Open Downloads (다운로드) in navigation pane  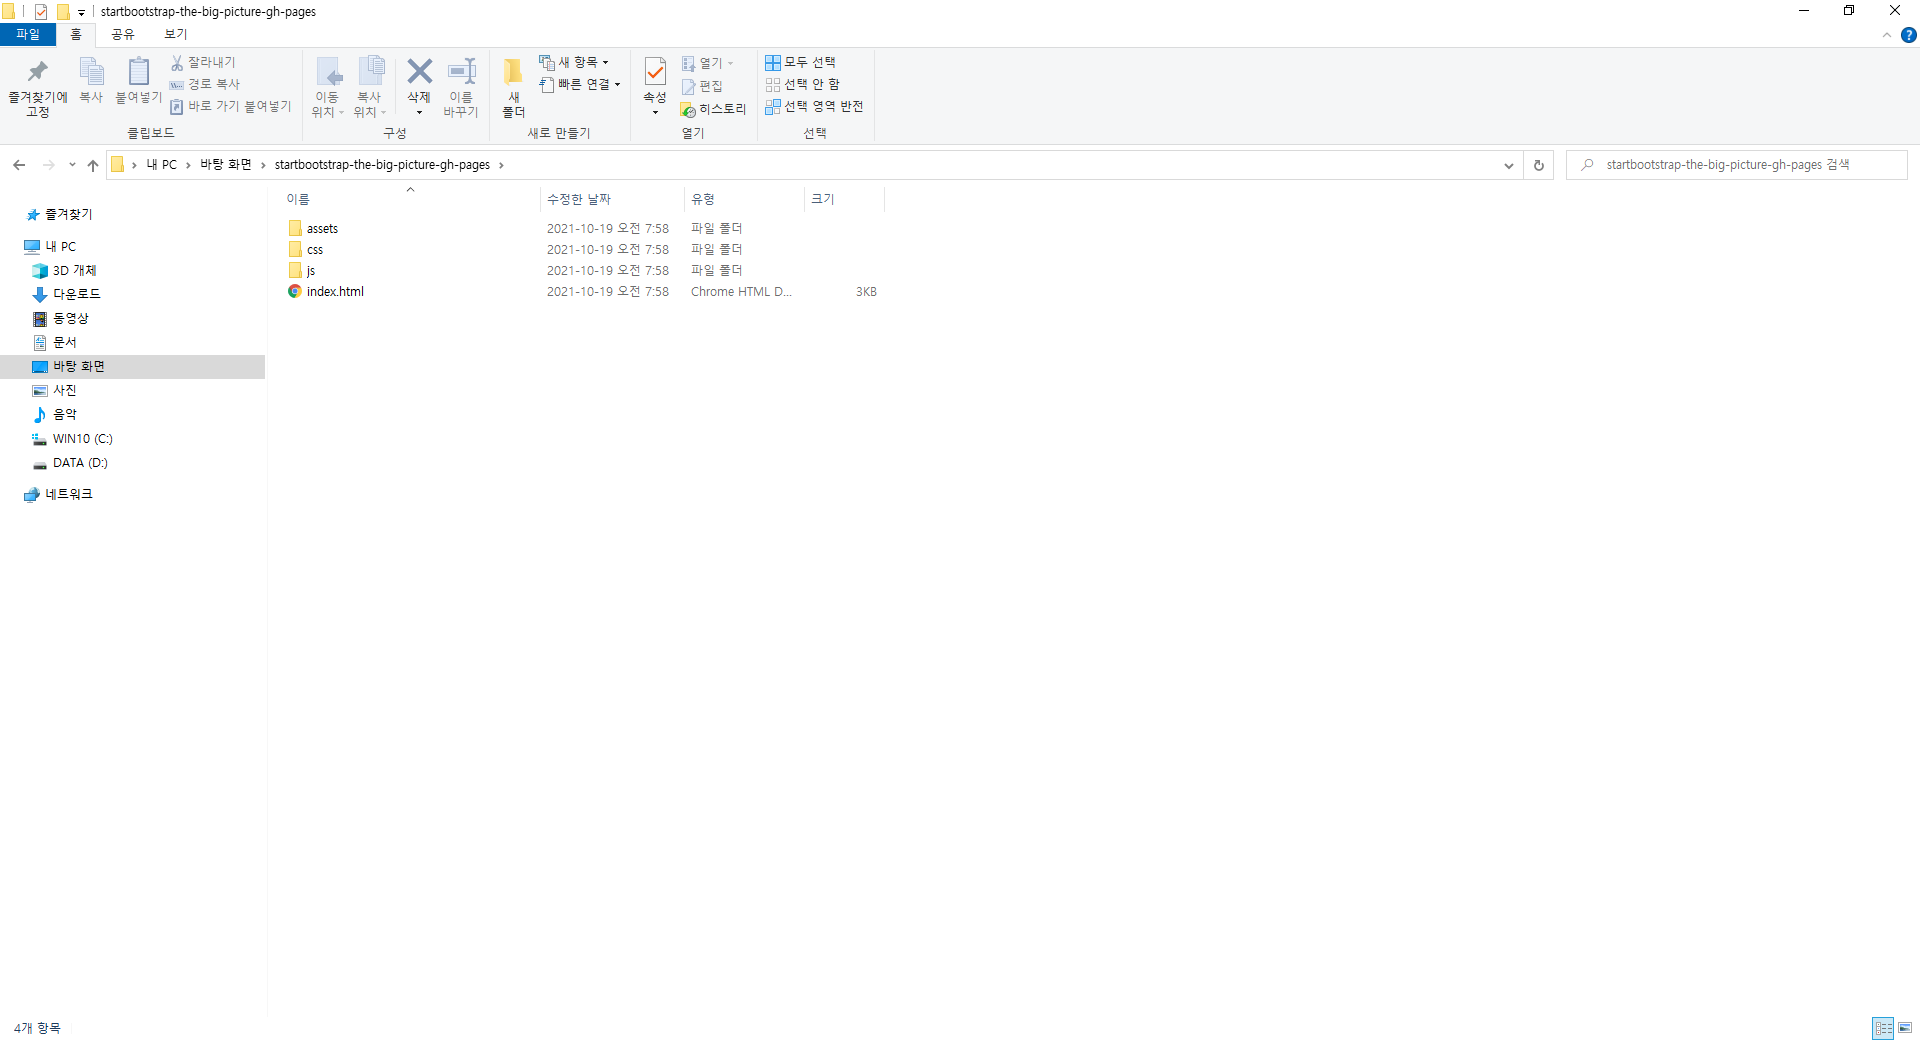point(76,295)
